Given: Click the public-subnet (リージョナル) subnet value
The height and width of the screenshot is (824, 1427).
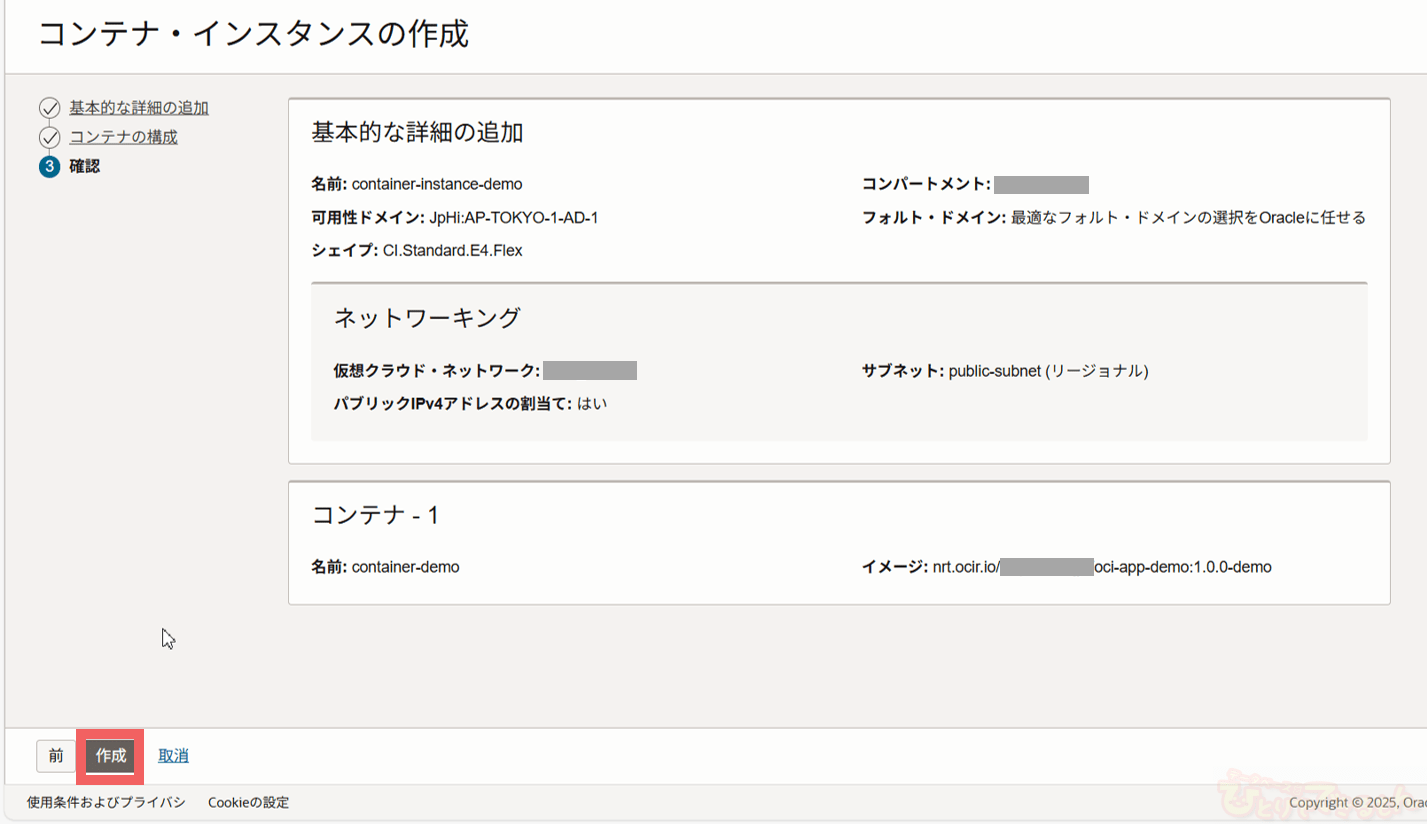Looking at the screenshot, I should coord(1048,371).
